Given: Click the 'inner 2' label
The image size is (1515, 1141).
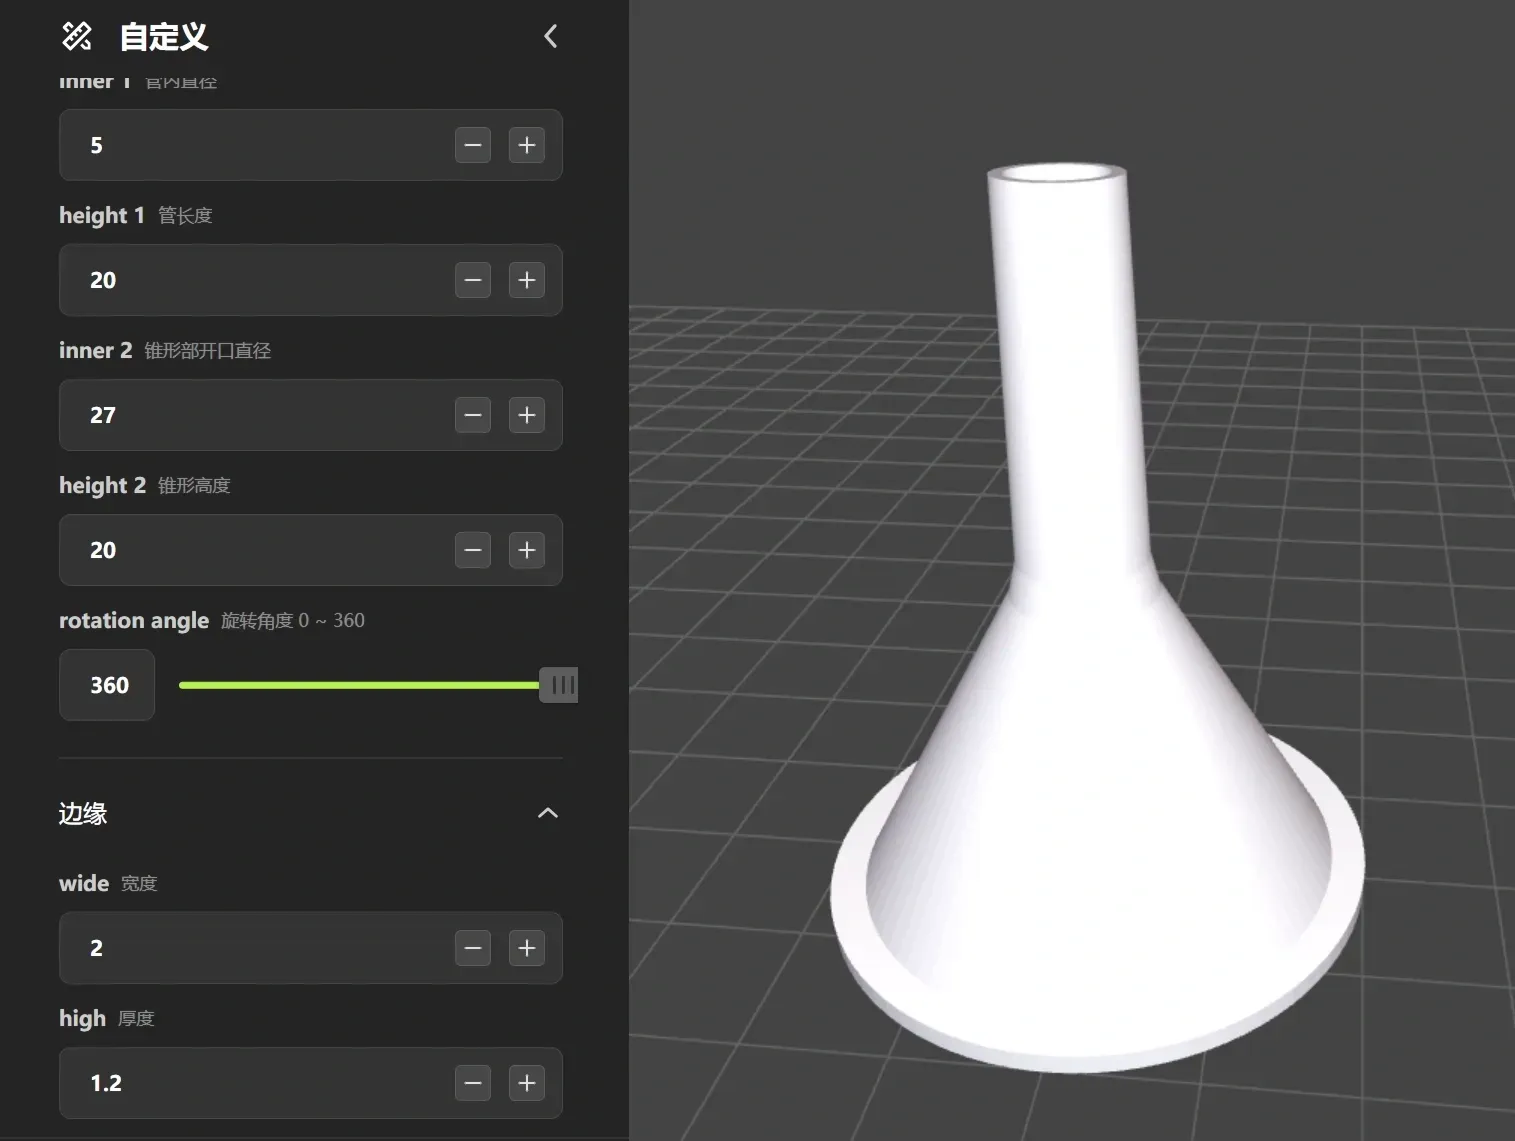Looking at the screenshot, I should coord(95,350).
